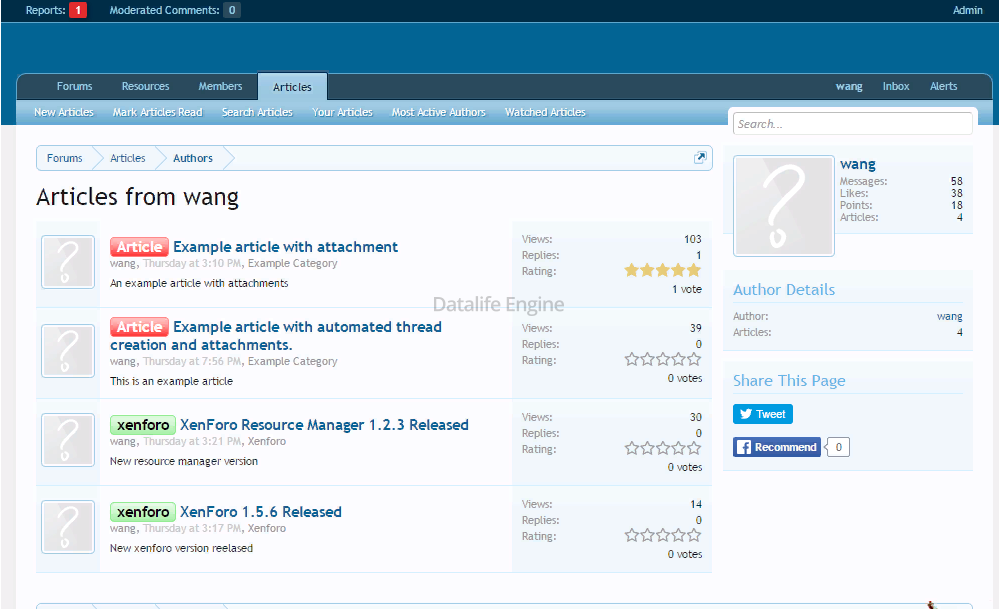Screen dimensions: 999x609
Task: Open Xenforo category of Resource Manager article
Action: [x=266, y=441]
